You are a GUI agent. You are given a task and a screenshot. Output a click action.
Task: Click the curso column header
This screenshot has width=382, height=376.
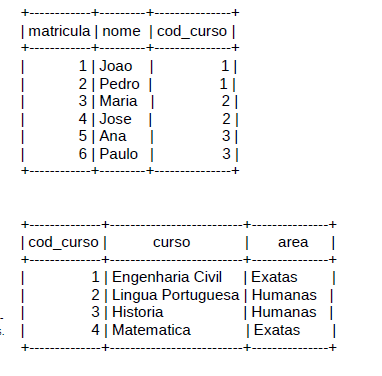(172, 242)
